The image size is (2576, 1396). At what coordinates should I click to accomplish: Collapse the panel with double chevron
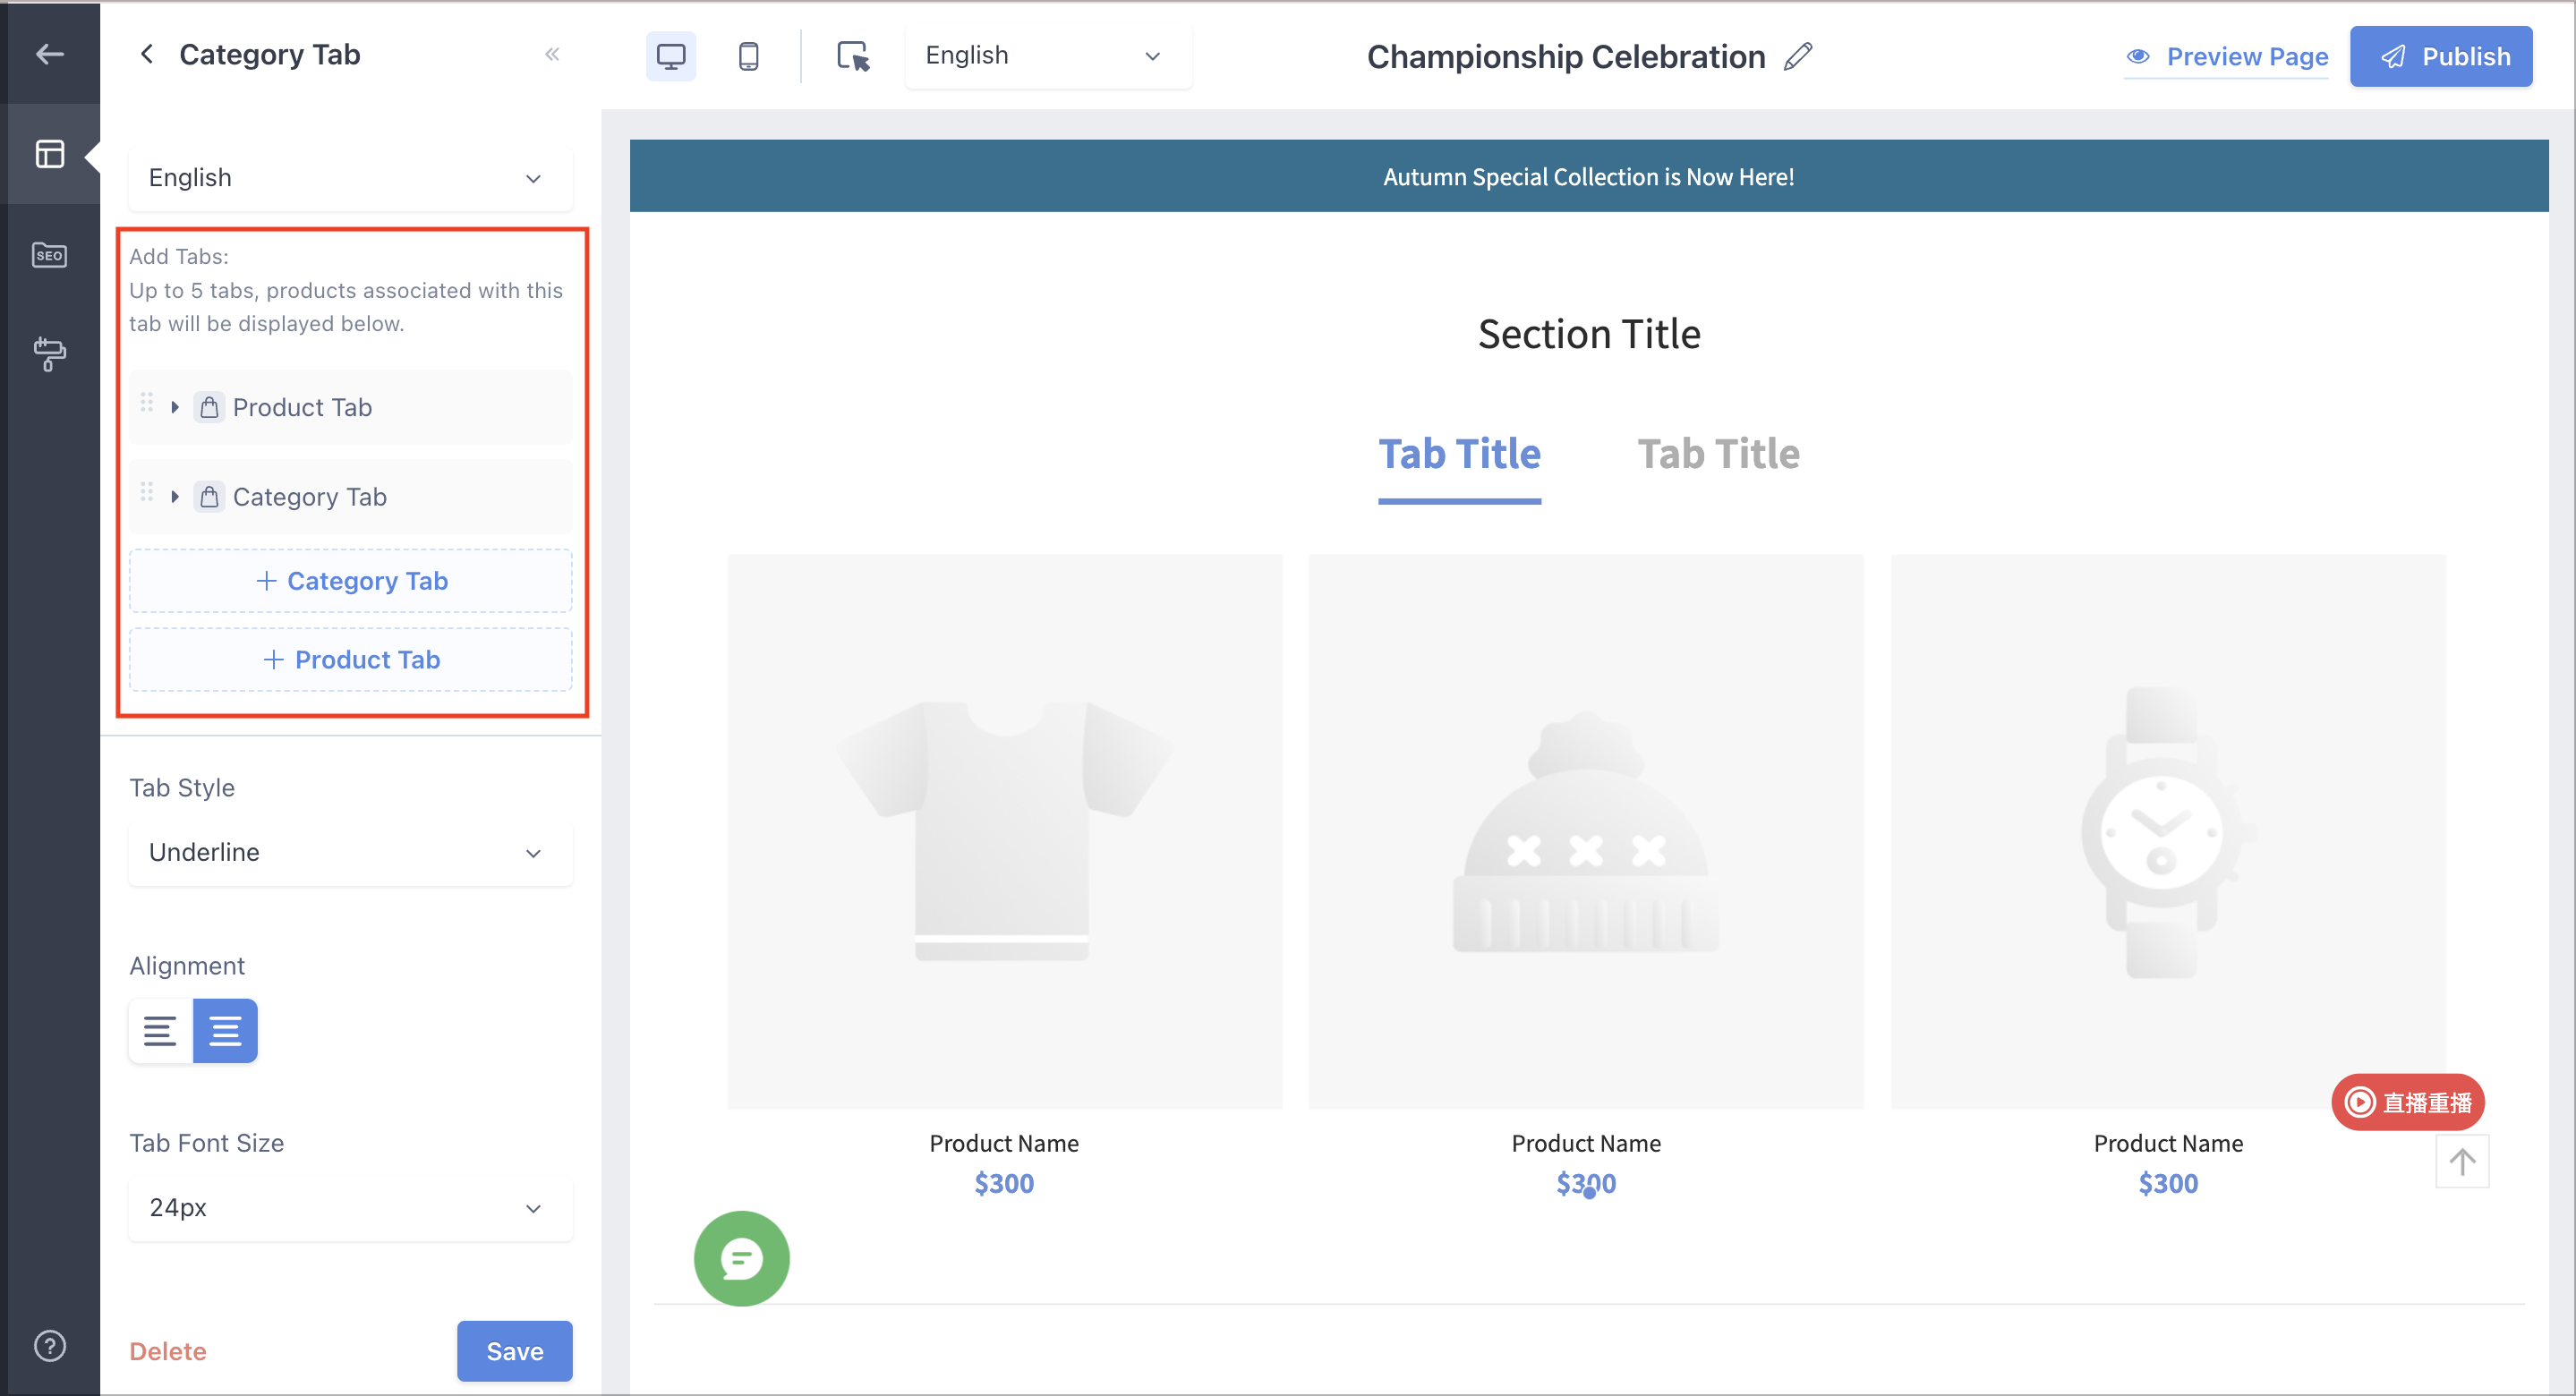552,54
